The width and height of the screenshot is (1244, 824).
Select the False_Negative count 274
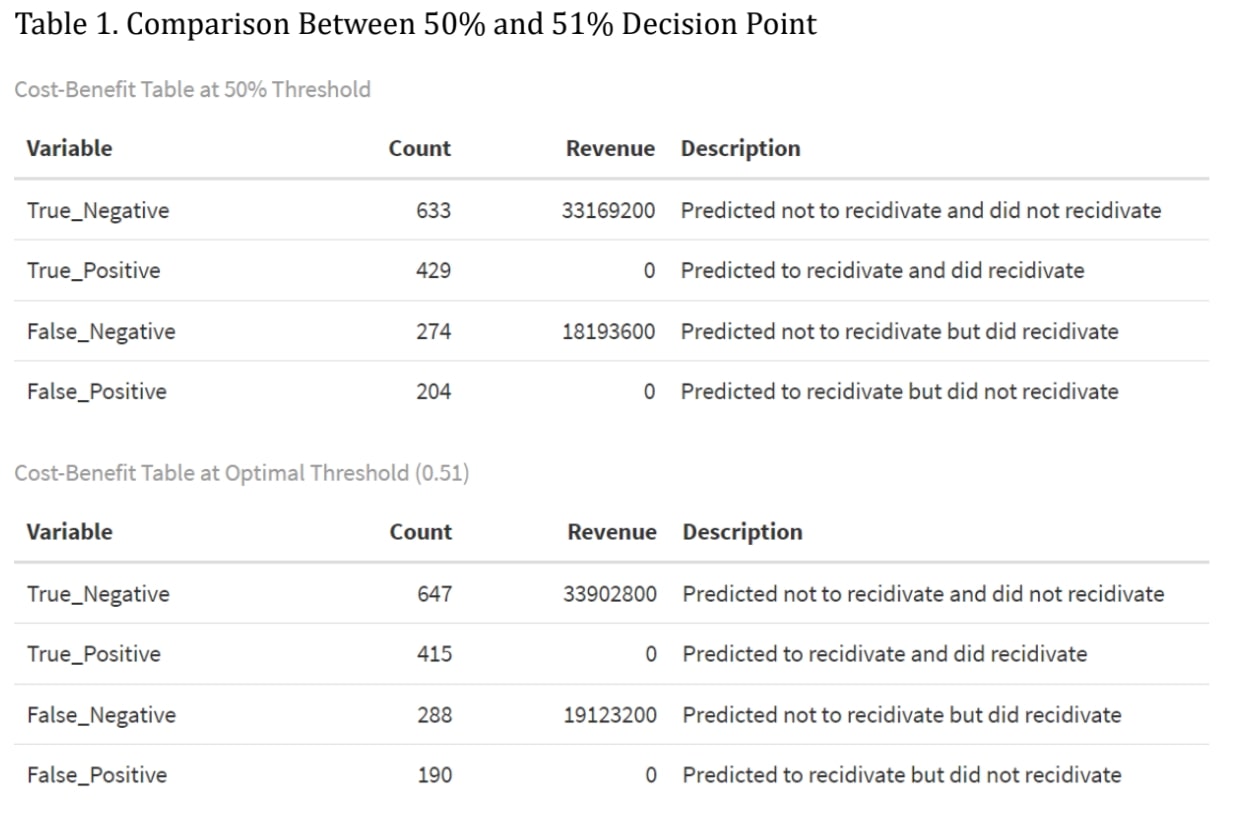(x=433, y=331)
